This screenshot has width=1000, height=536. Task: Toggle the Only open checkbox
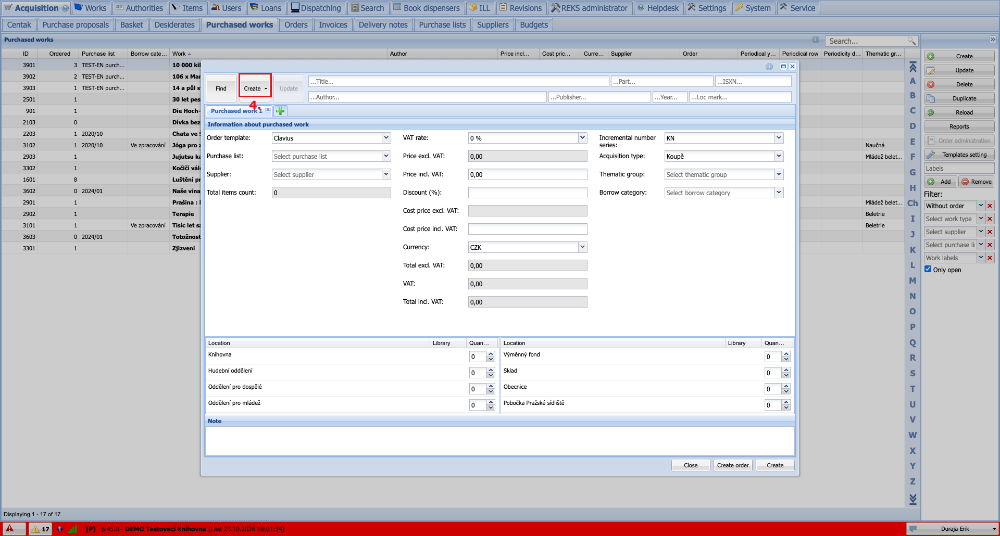click(928, 269)
